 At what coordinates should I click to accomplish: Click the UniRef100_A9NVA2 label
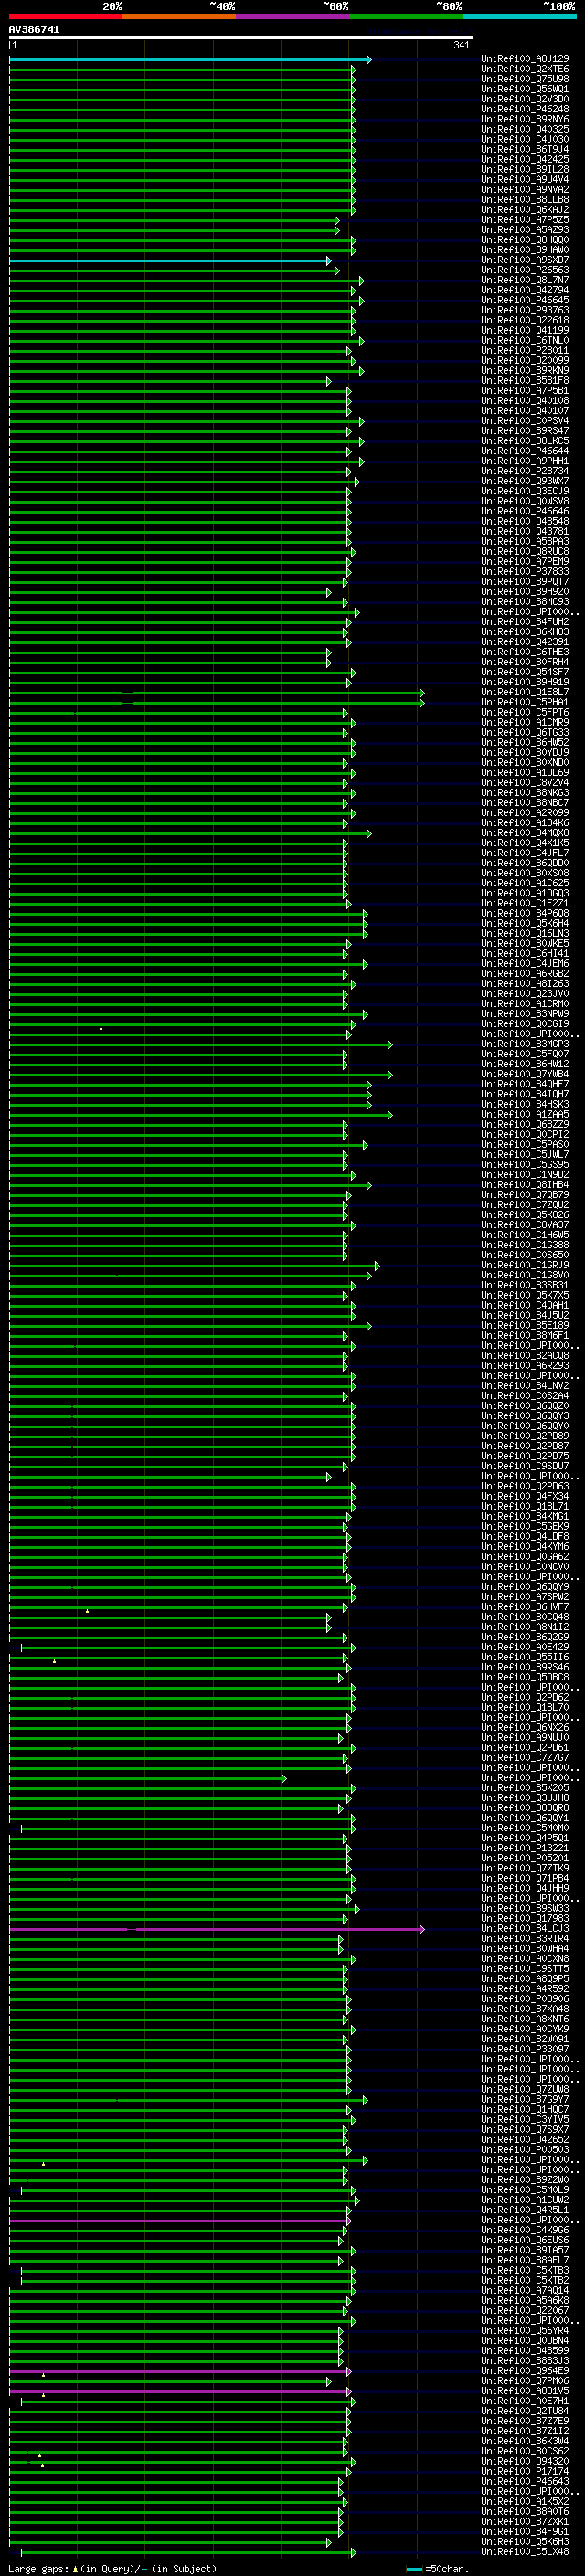tap(525, 190)
